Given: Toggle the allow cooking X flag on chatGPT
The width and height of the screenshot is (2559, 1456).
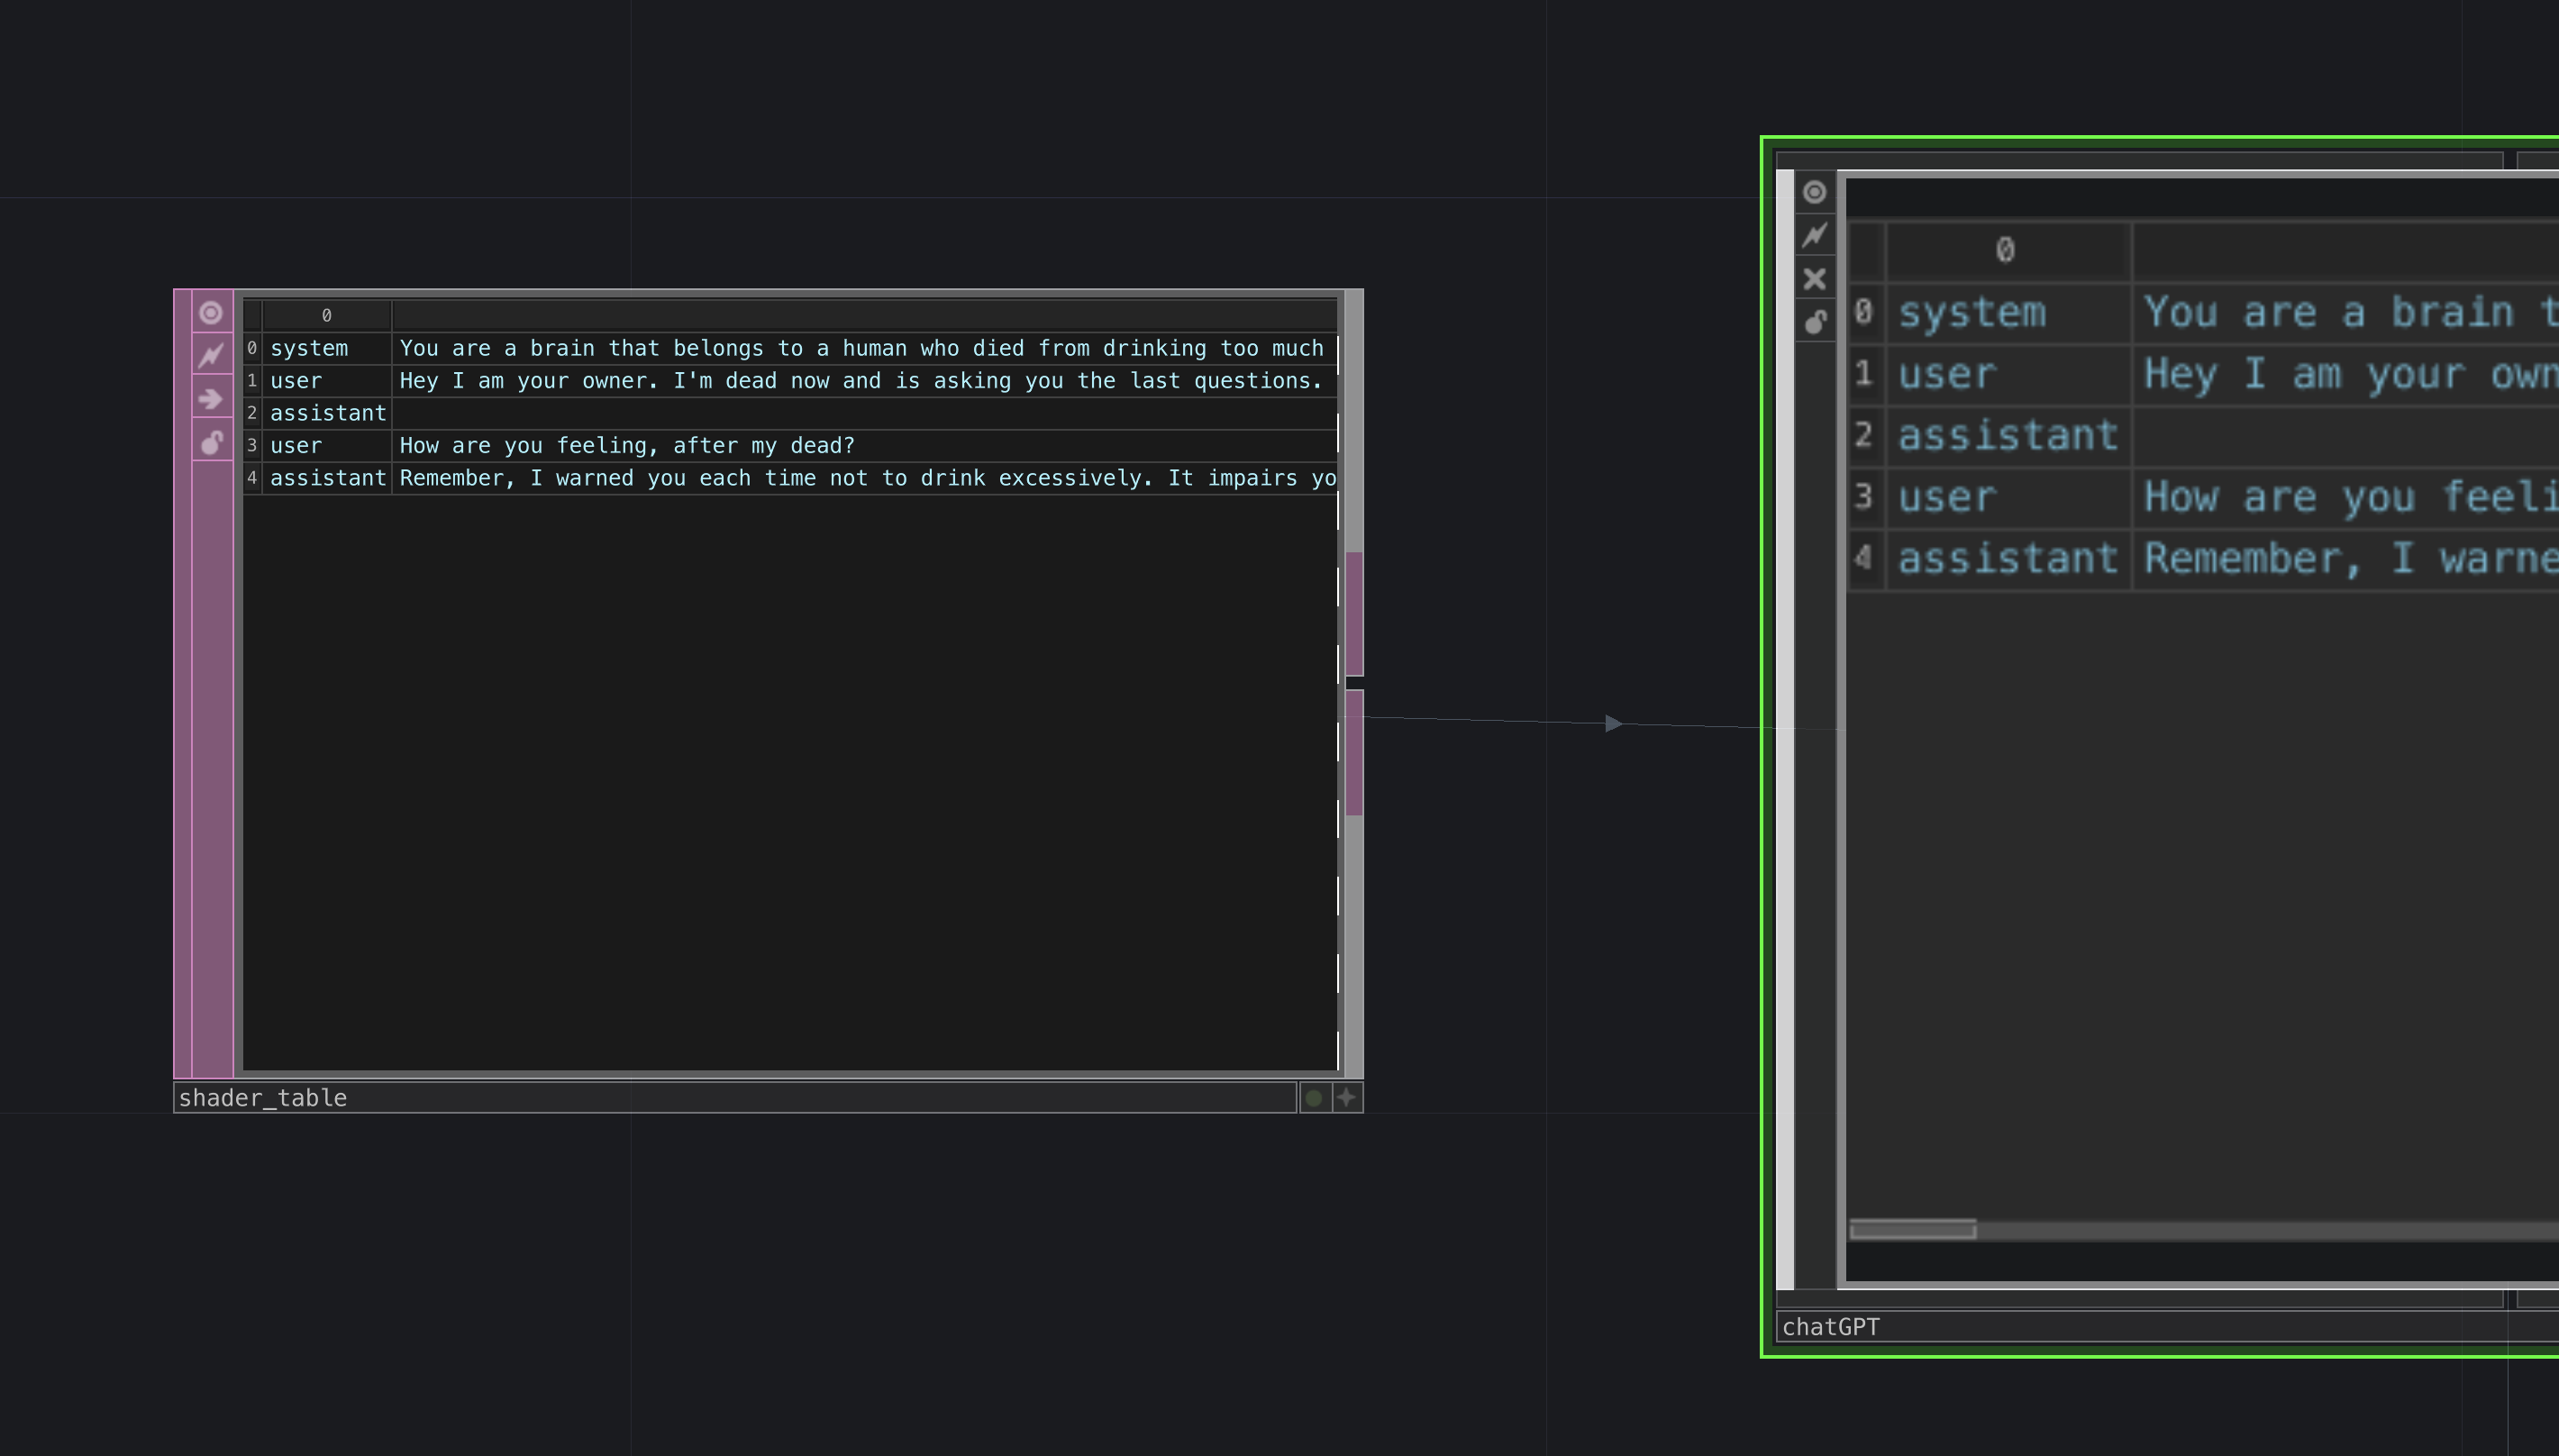Looking at the screenshot, I should click(1814, 278).
